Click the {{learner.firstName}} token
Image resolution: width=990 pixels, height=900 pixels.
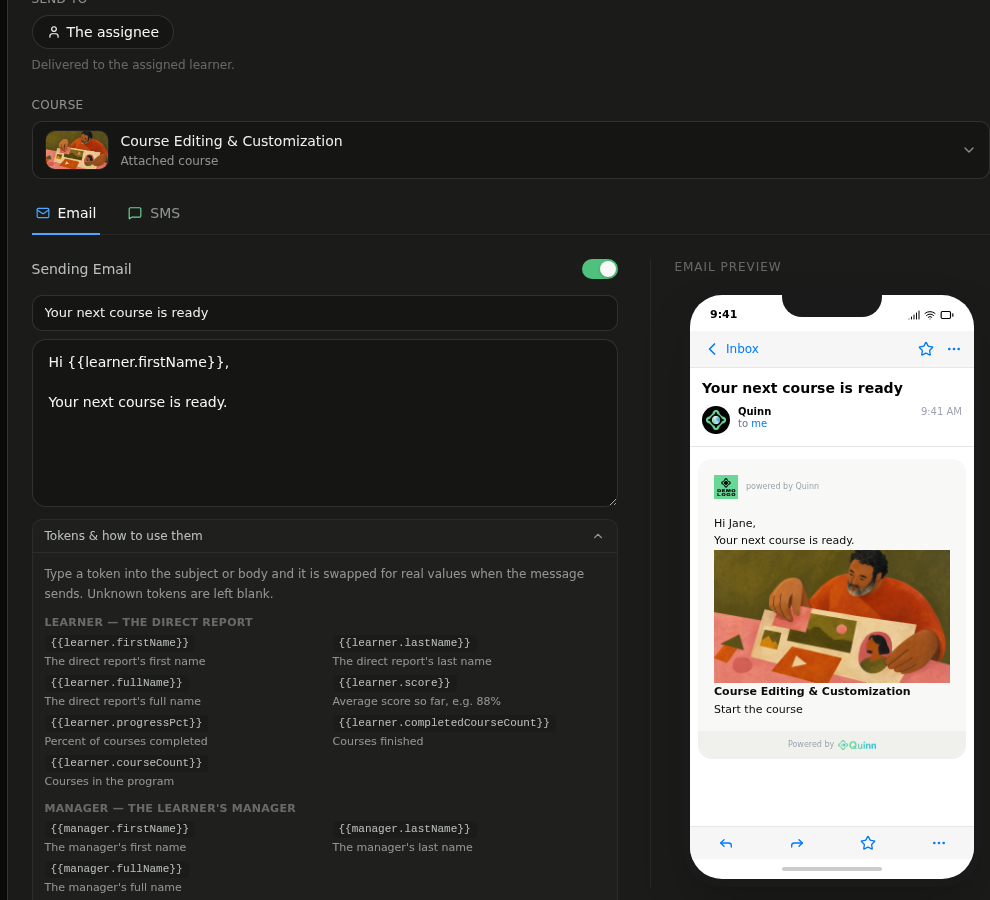click(x=119, y=643)
